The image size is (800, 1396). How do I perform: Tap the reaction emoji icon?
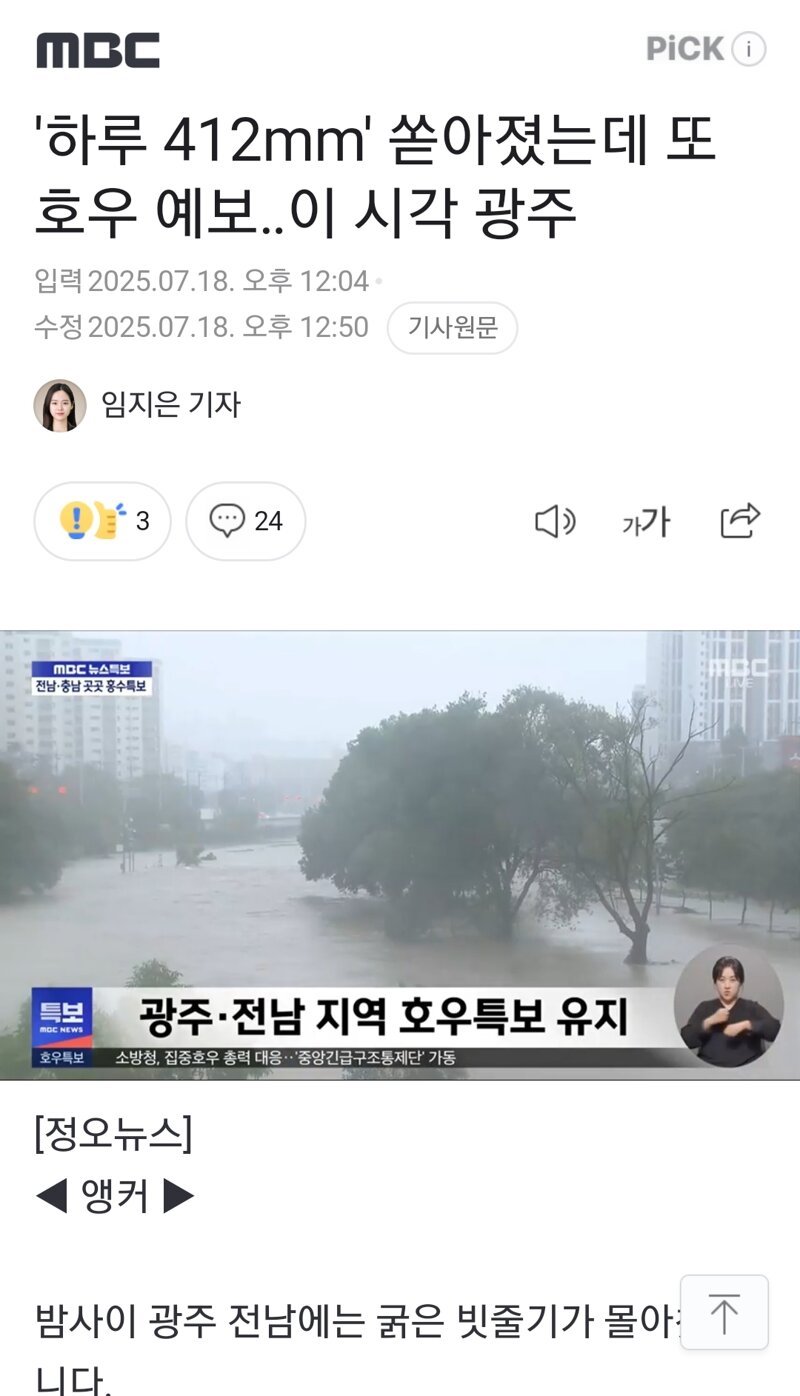[92, 521]
